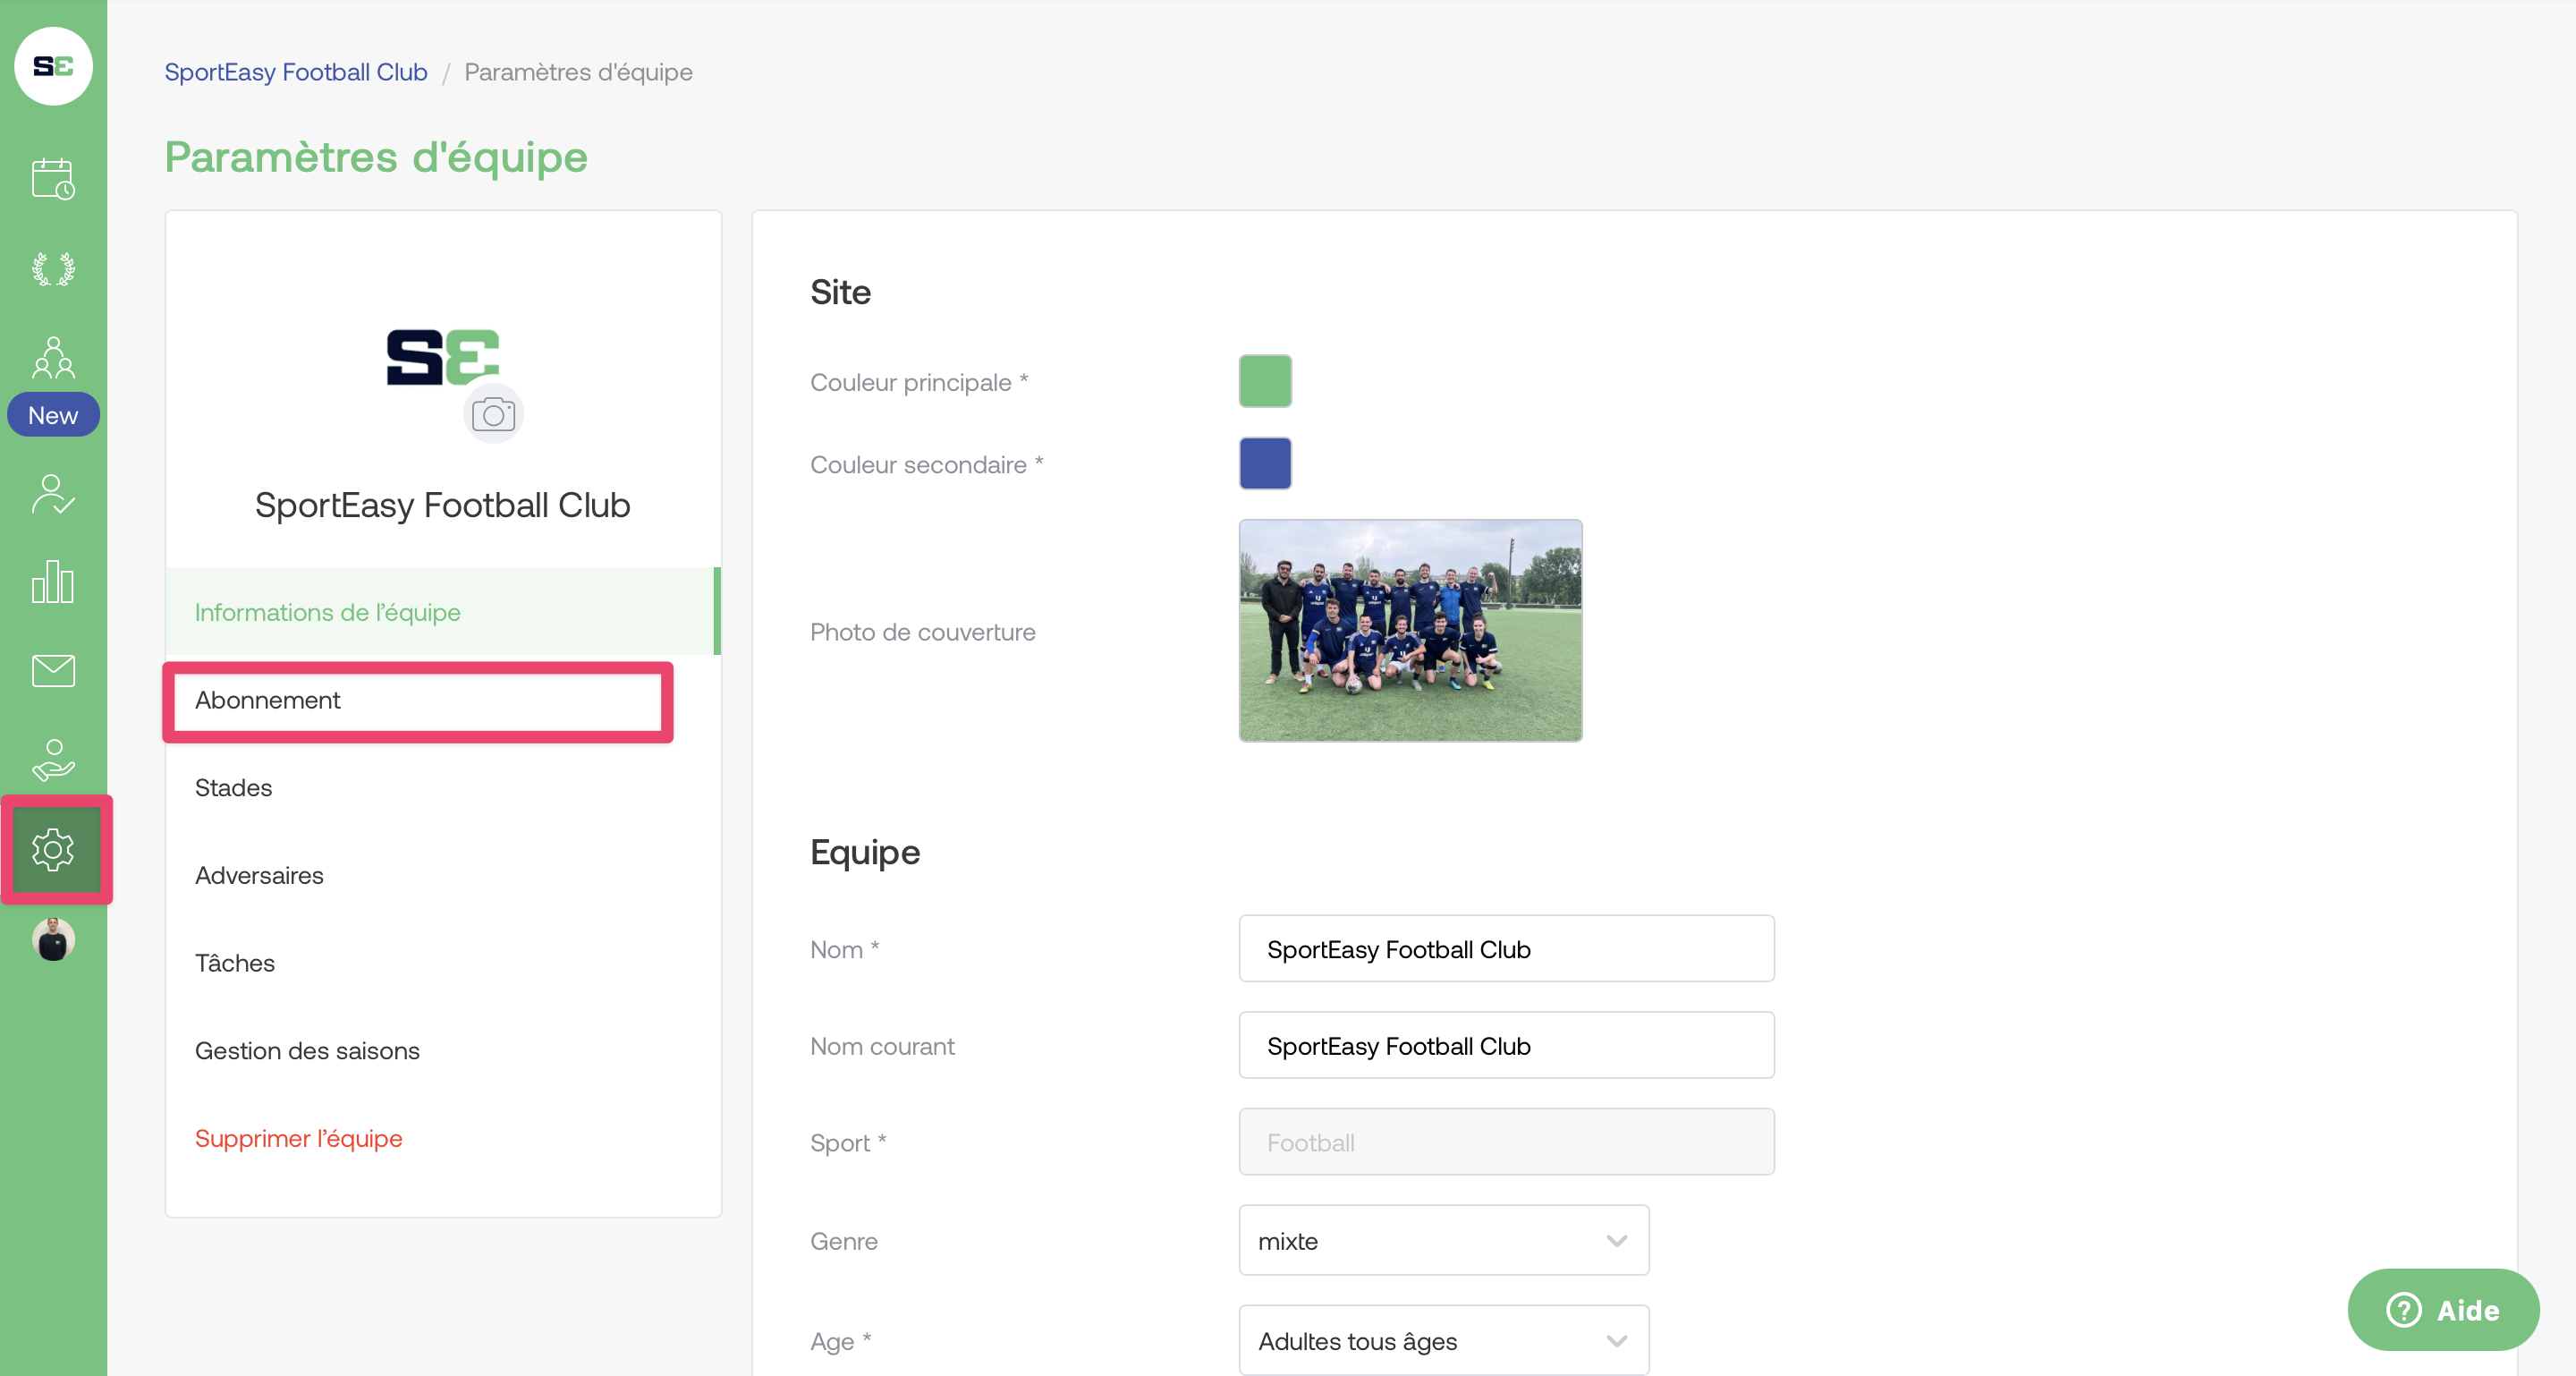Click the New badge in sidebar

[x=53, y=415]
